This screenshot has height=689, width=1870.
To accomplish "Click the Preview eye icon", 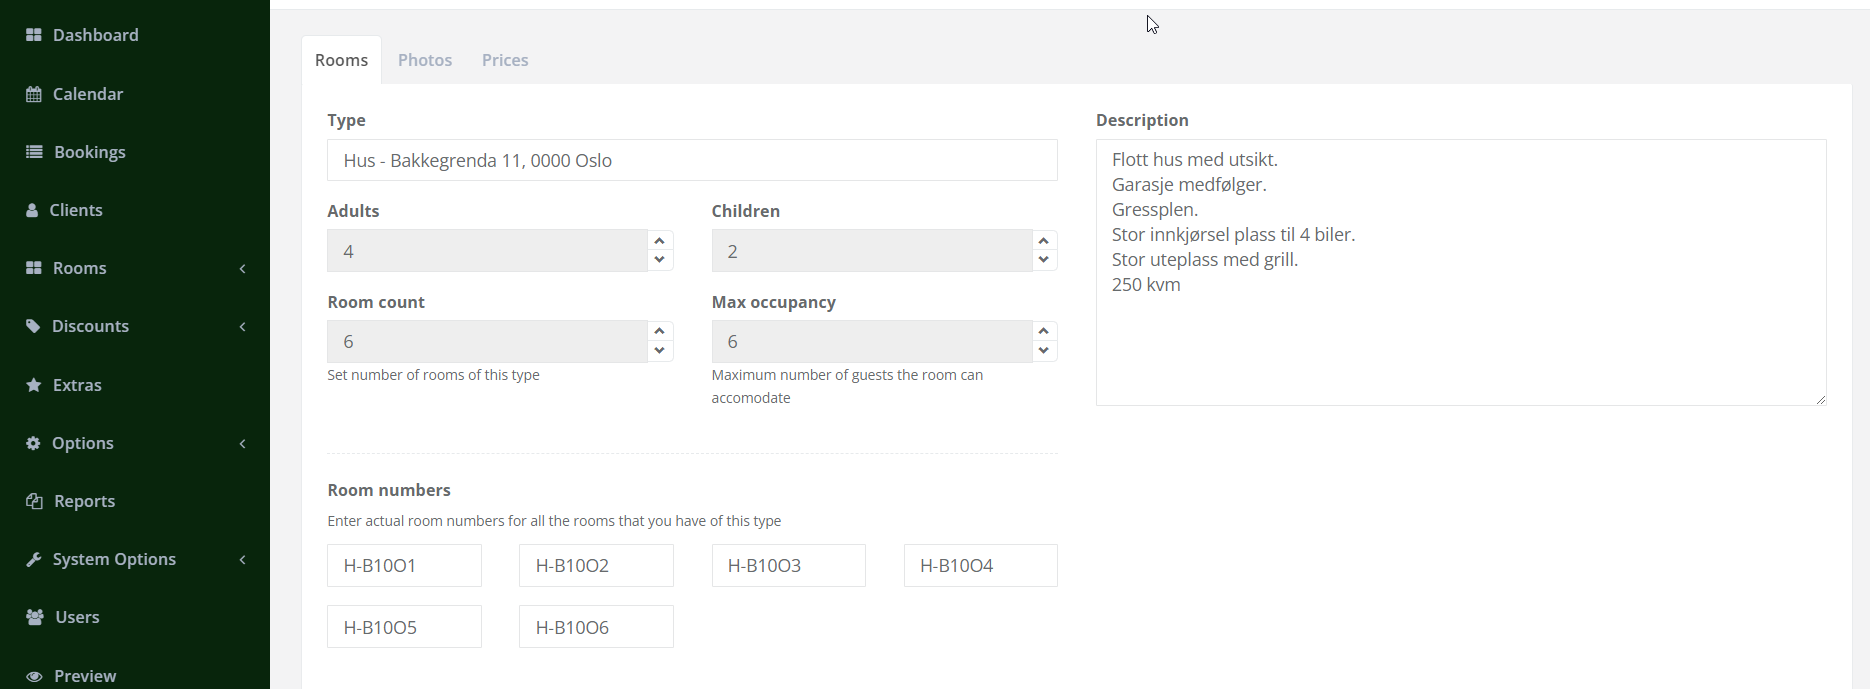I will (34, 676).
